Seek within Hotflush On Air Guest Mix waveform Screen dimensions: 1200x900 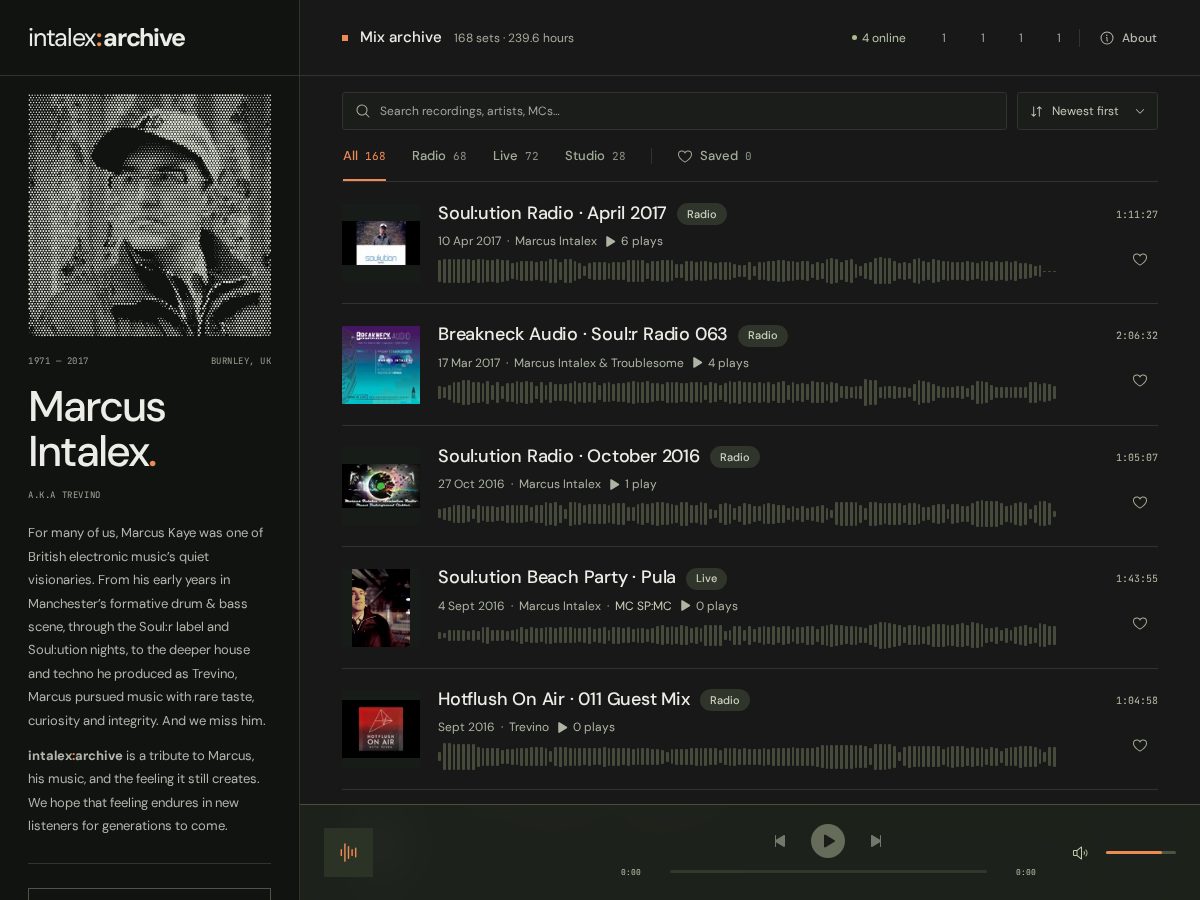747,756
